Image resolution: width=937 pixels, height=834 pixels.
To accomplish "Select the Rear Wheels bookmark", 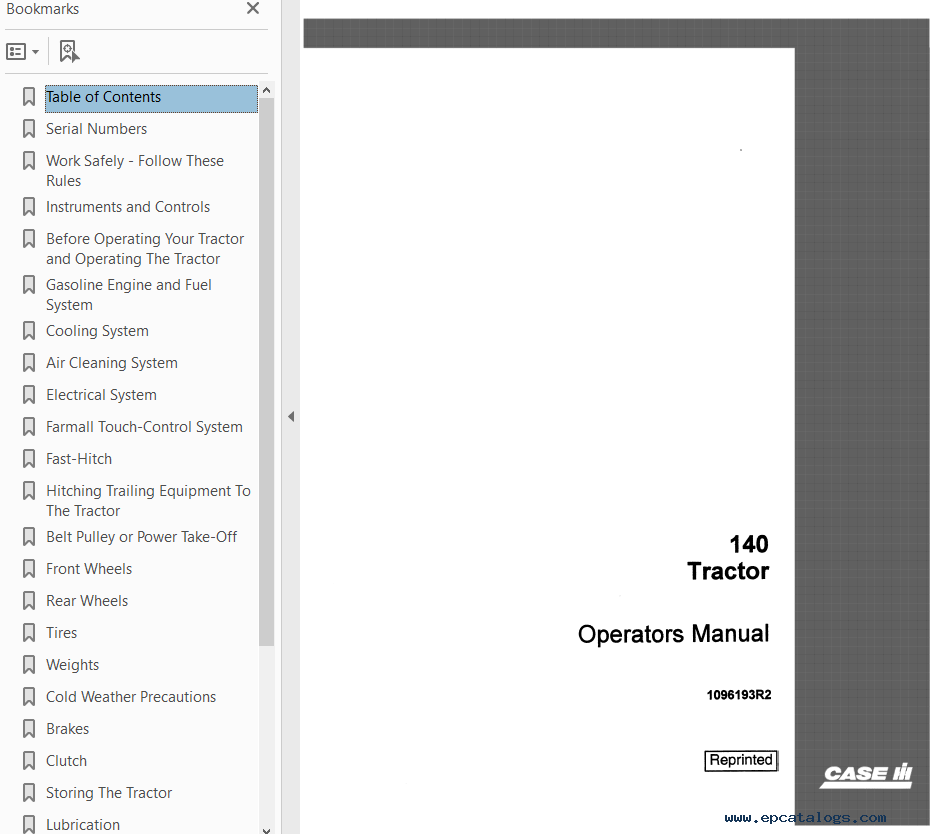I will [x=87, y=601].
